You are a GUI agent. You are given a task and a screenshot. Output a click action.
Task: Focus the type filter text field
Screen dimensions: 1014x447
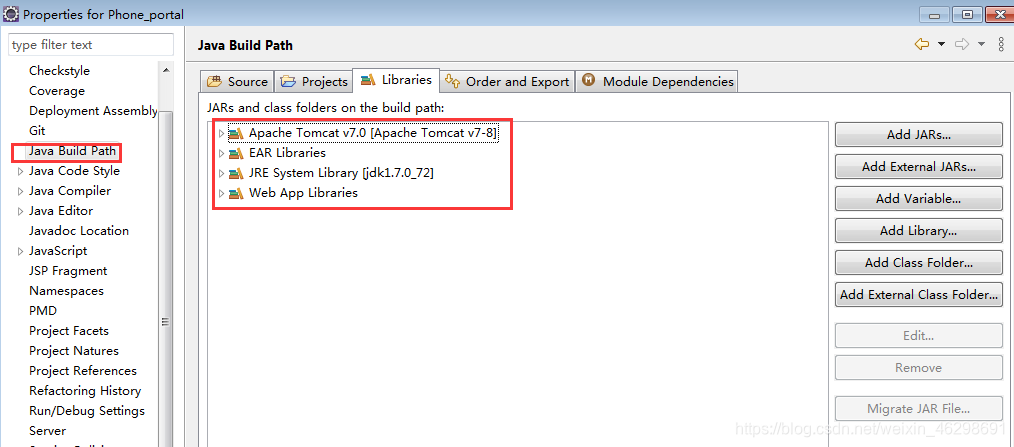click(x=91, y=45)
